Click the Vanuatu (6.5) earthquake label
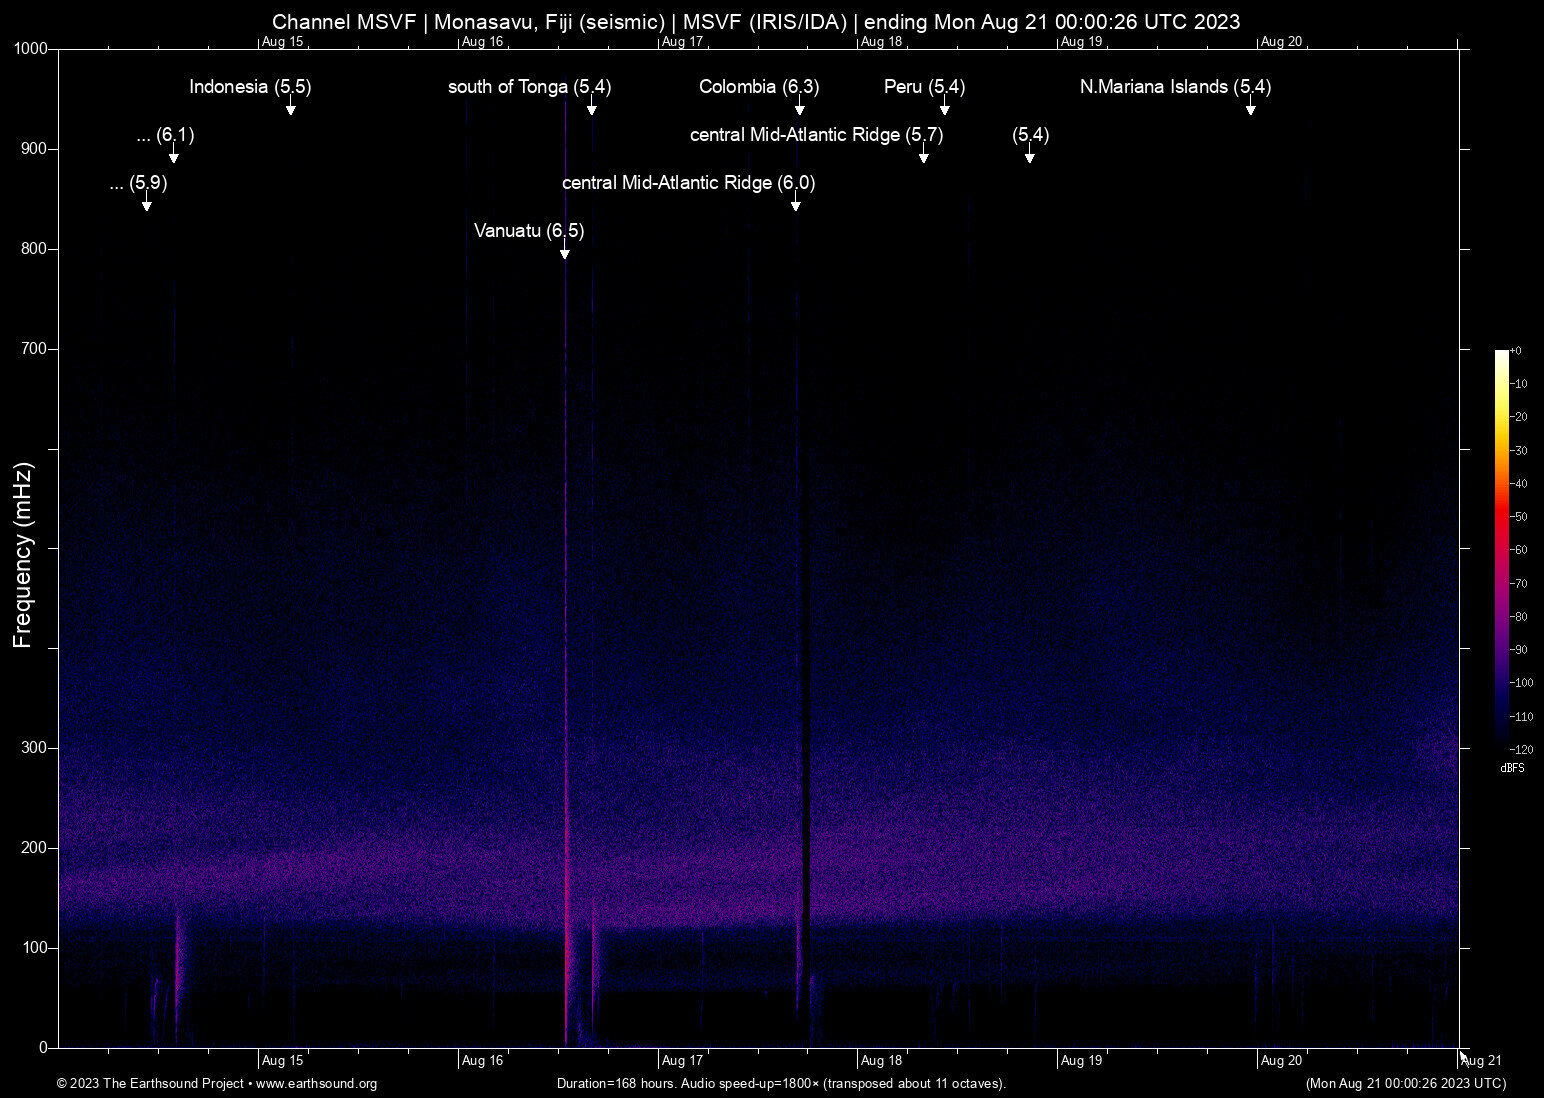Viewport: 1544px width, 1098px height. 529,231
